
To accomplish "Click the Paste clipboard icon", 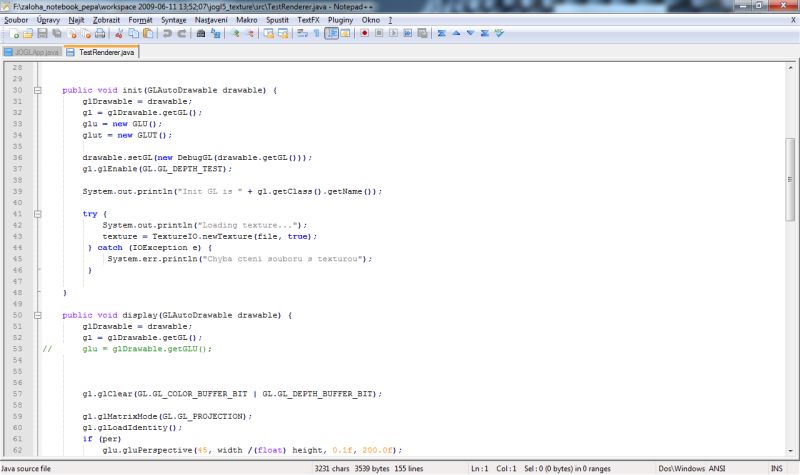I will coord(148,33).
